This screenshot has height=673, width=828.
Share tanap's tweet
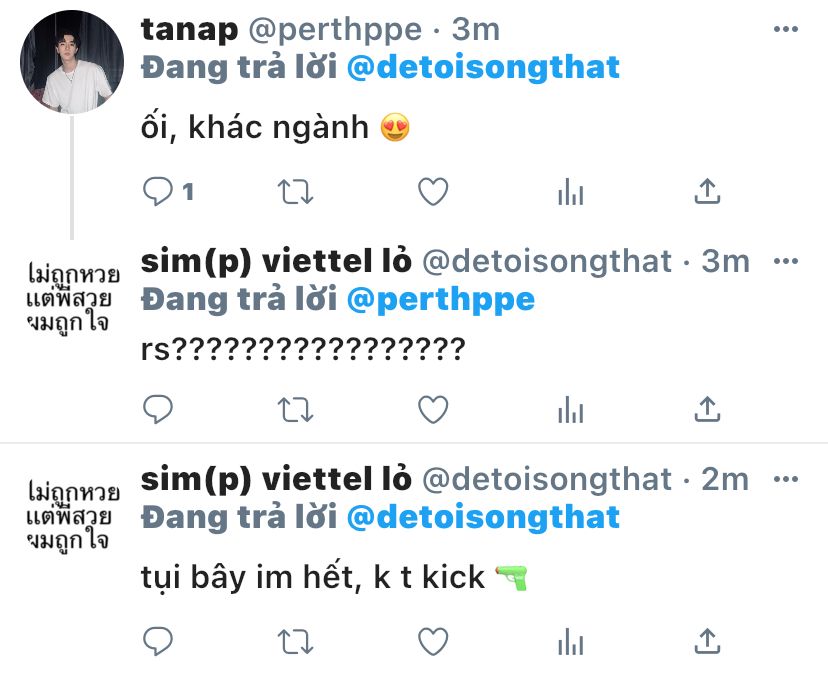707,190
